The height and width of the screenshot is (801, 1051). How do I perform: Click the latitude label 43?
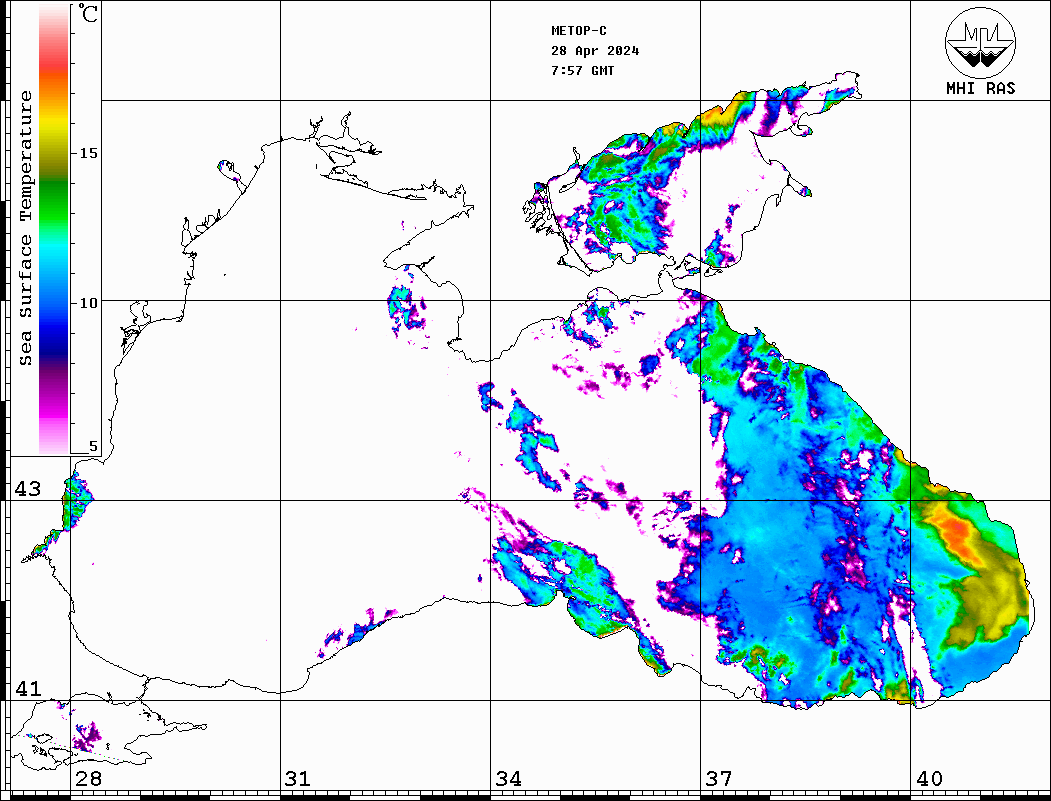click(28, 489)
